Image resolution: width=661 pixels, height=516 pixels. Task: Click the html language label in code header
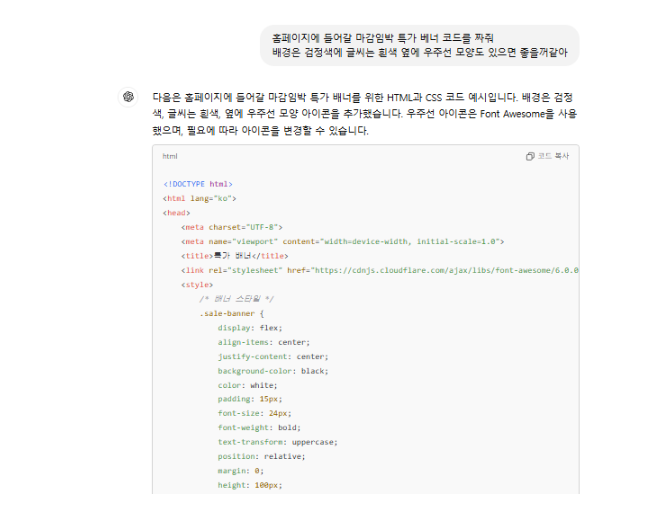(170, 156)
